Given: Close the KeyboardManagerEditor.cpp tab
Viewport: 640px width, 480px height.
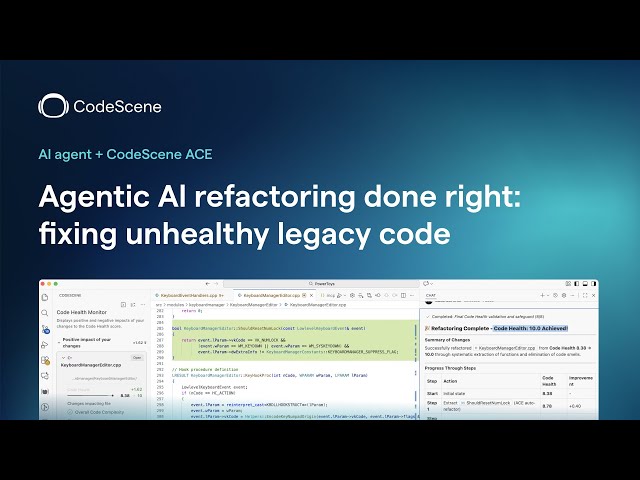Looking at the screenshot, I should pyautogui.click(x=311, y=295).
